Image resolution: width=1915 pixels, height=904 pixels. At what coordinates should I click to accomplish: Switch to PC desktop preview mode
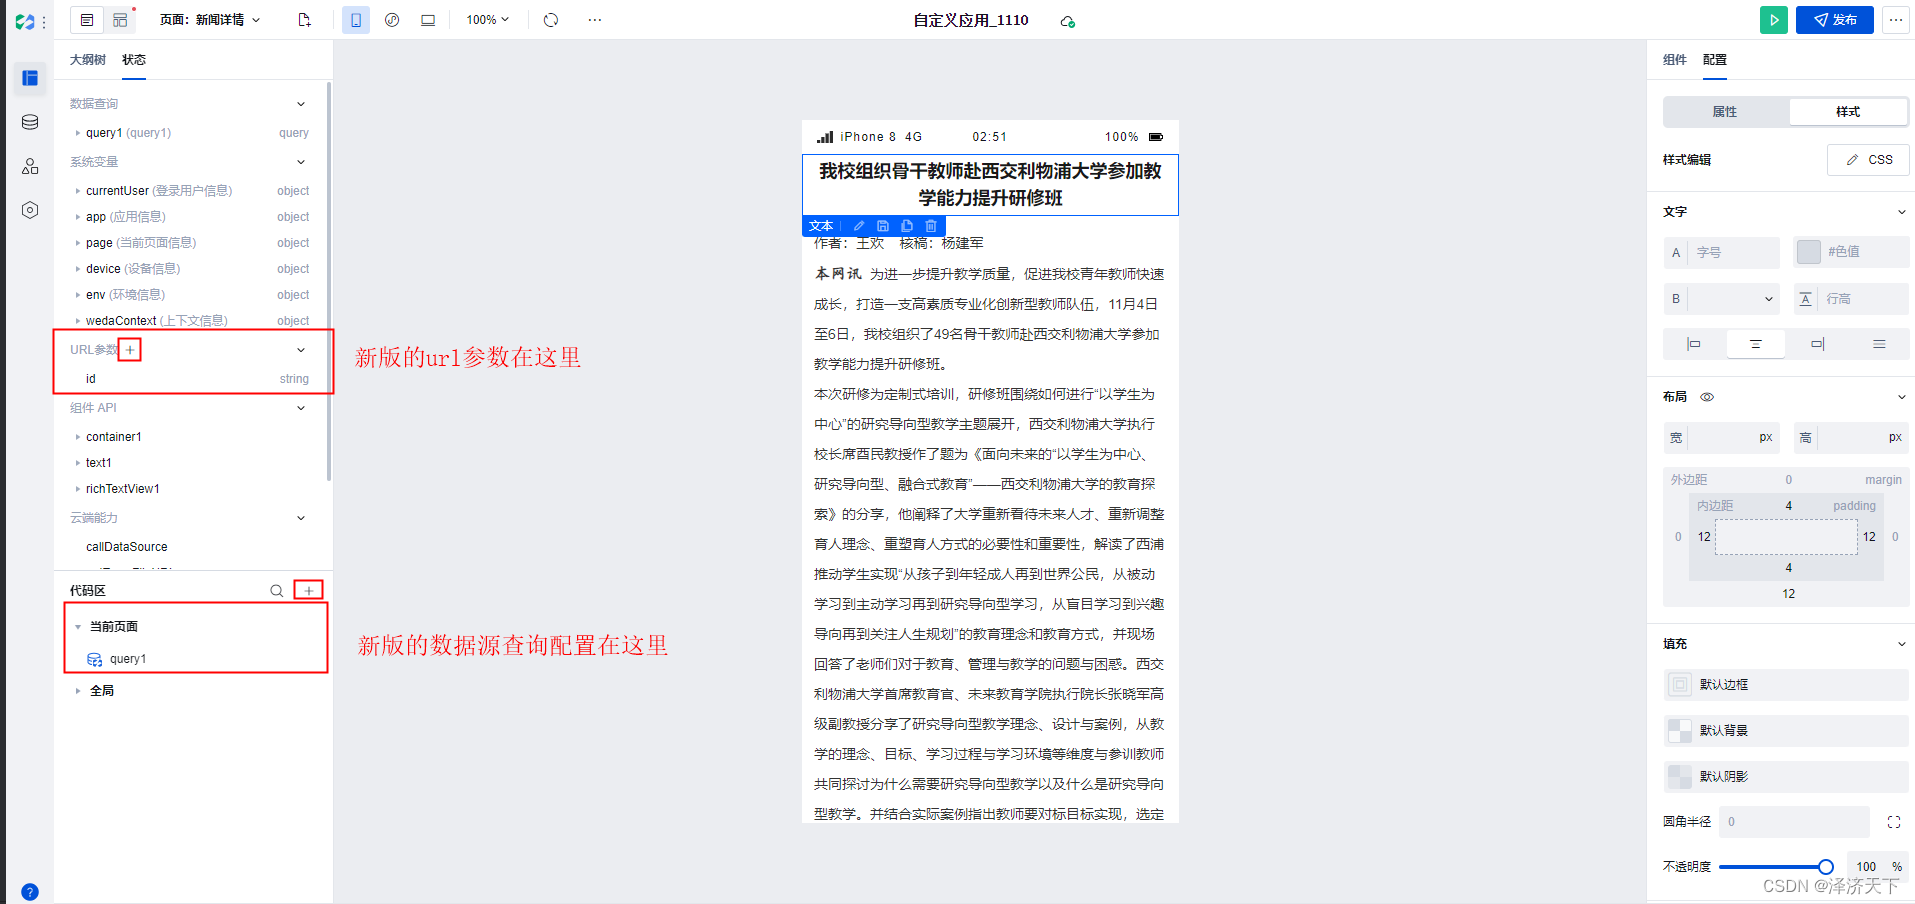coord(428,20)
